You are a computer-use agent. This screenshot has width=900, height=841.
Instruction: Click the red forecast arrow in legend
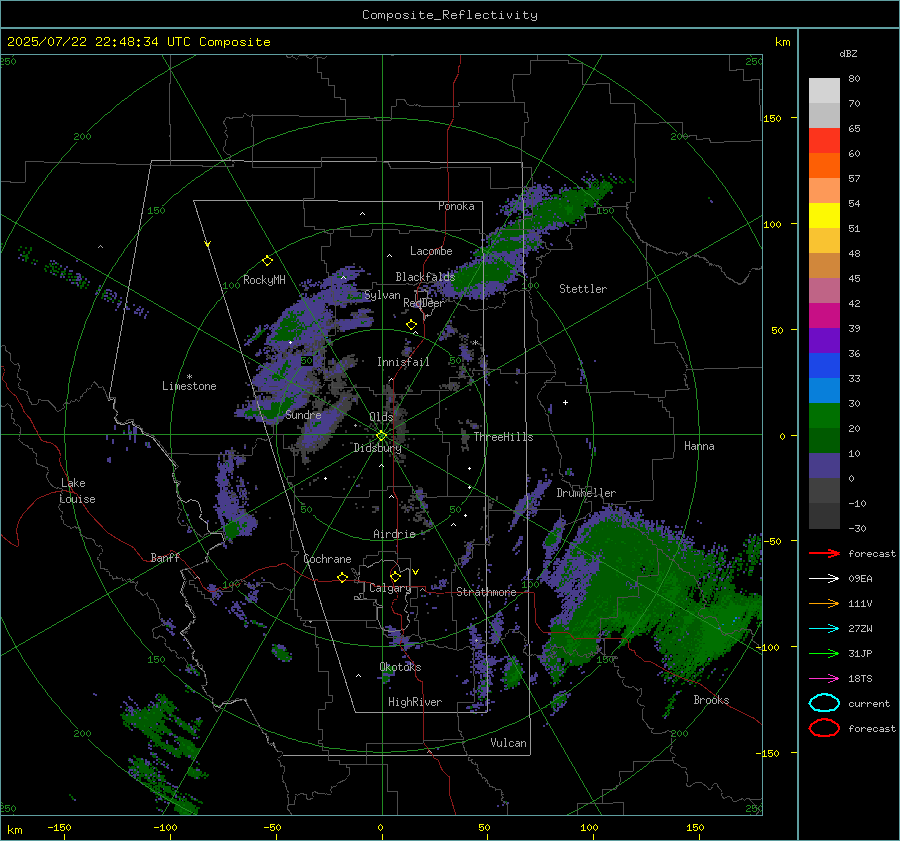[x=824, y=553]
